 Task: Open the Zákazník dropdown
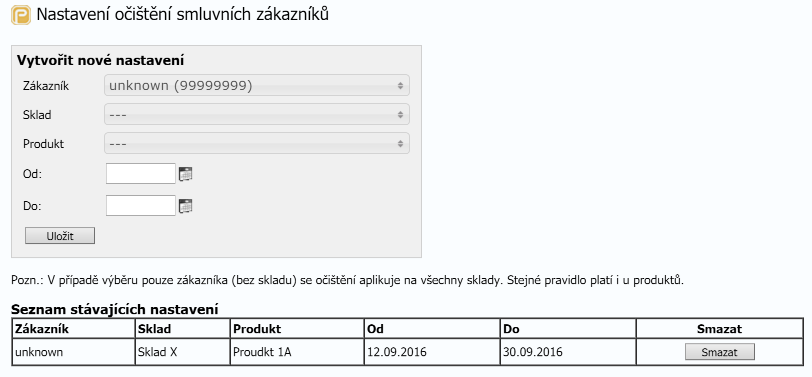[x=257, y=85]
